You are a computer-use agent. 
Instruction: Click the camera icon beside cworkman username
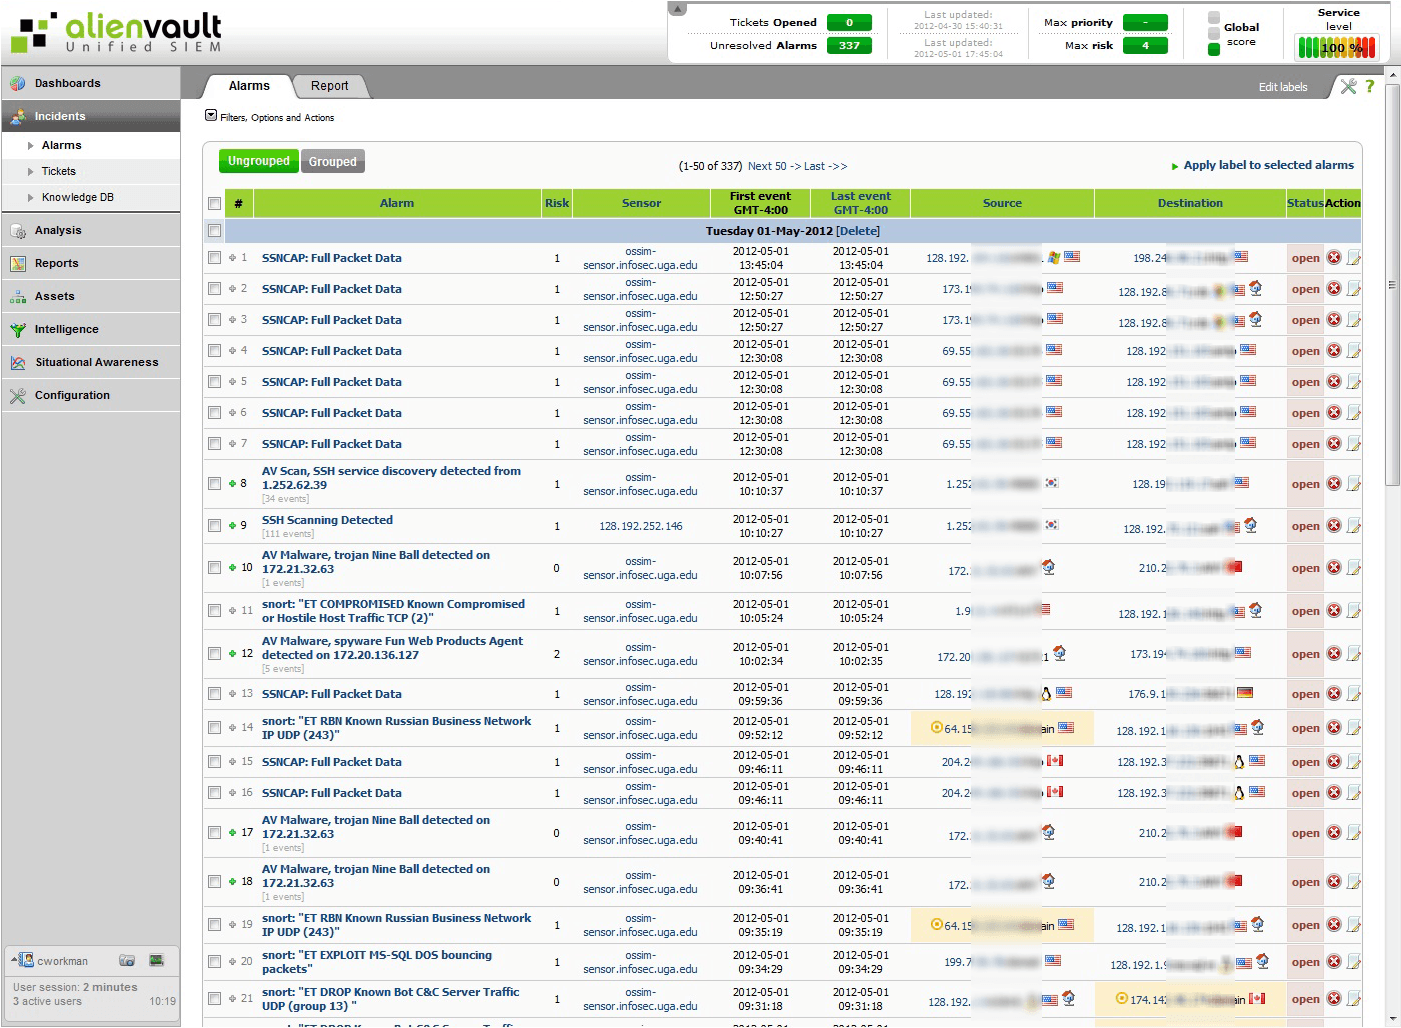127,960
